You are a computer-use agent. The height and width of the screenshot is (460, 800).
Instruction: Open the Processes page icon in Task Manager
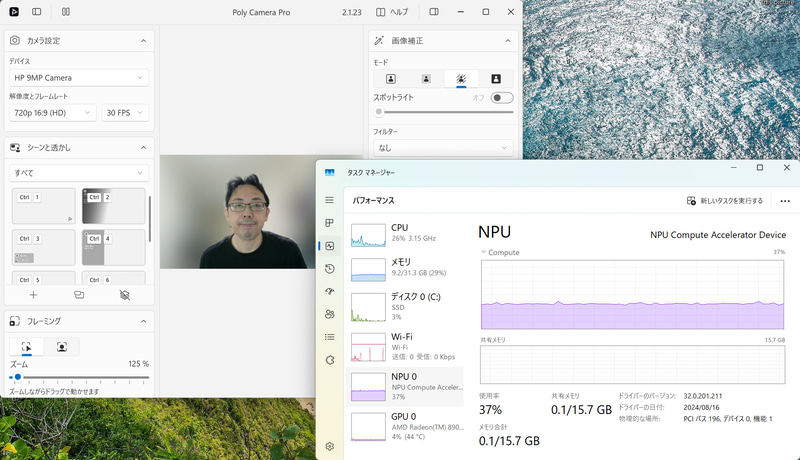coord(330,223)
